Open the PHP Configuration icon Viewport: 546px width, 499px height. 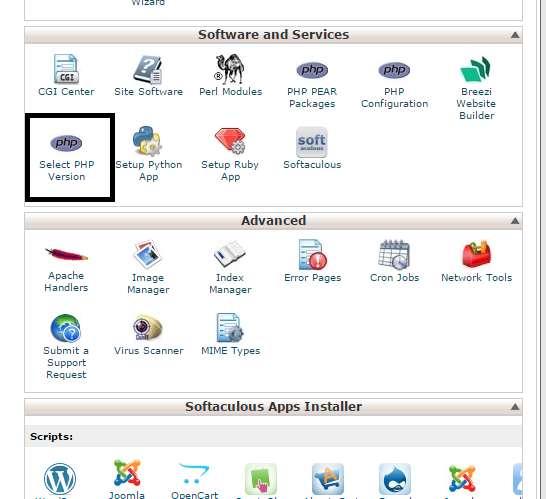click(x=394, y=70)
